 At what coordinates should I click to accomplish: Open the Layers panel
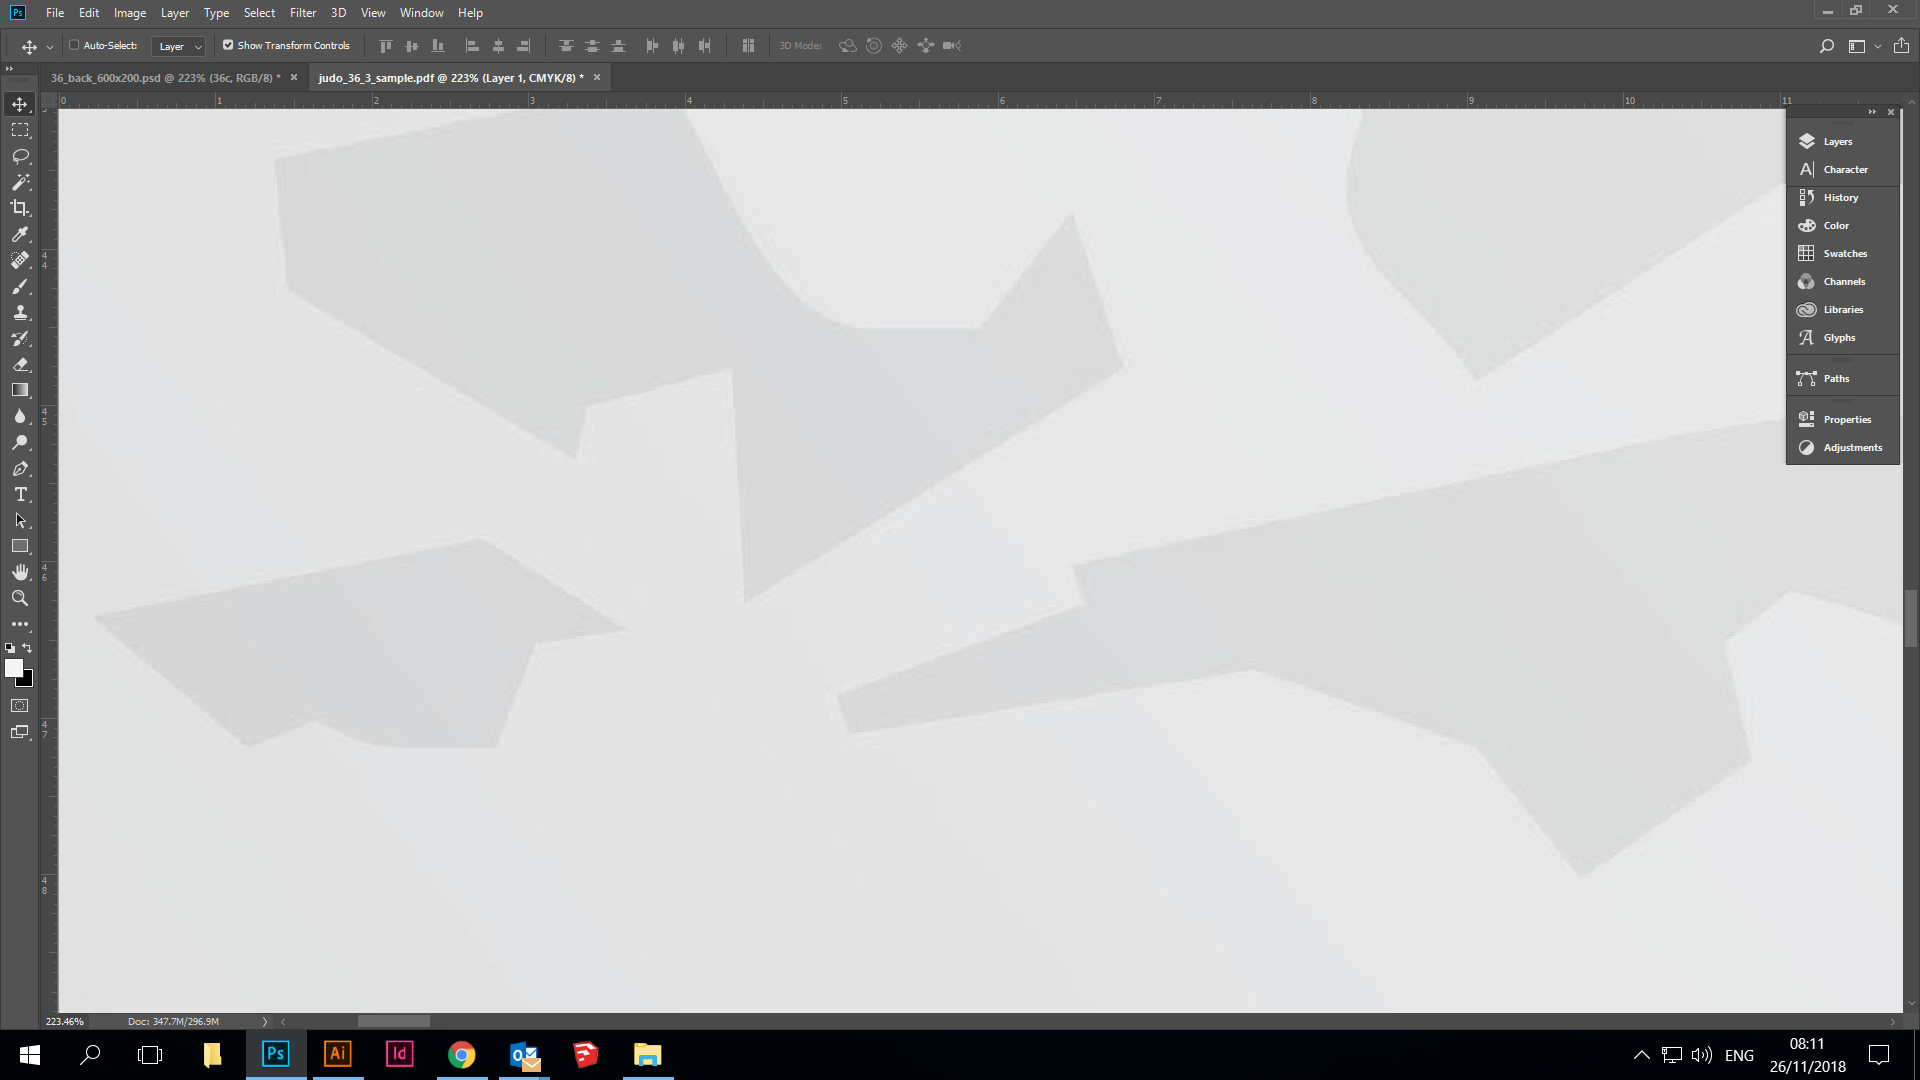[1837, 142]
